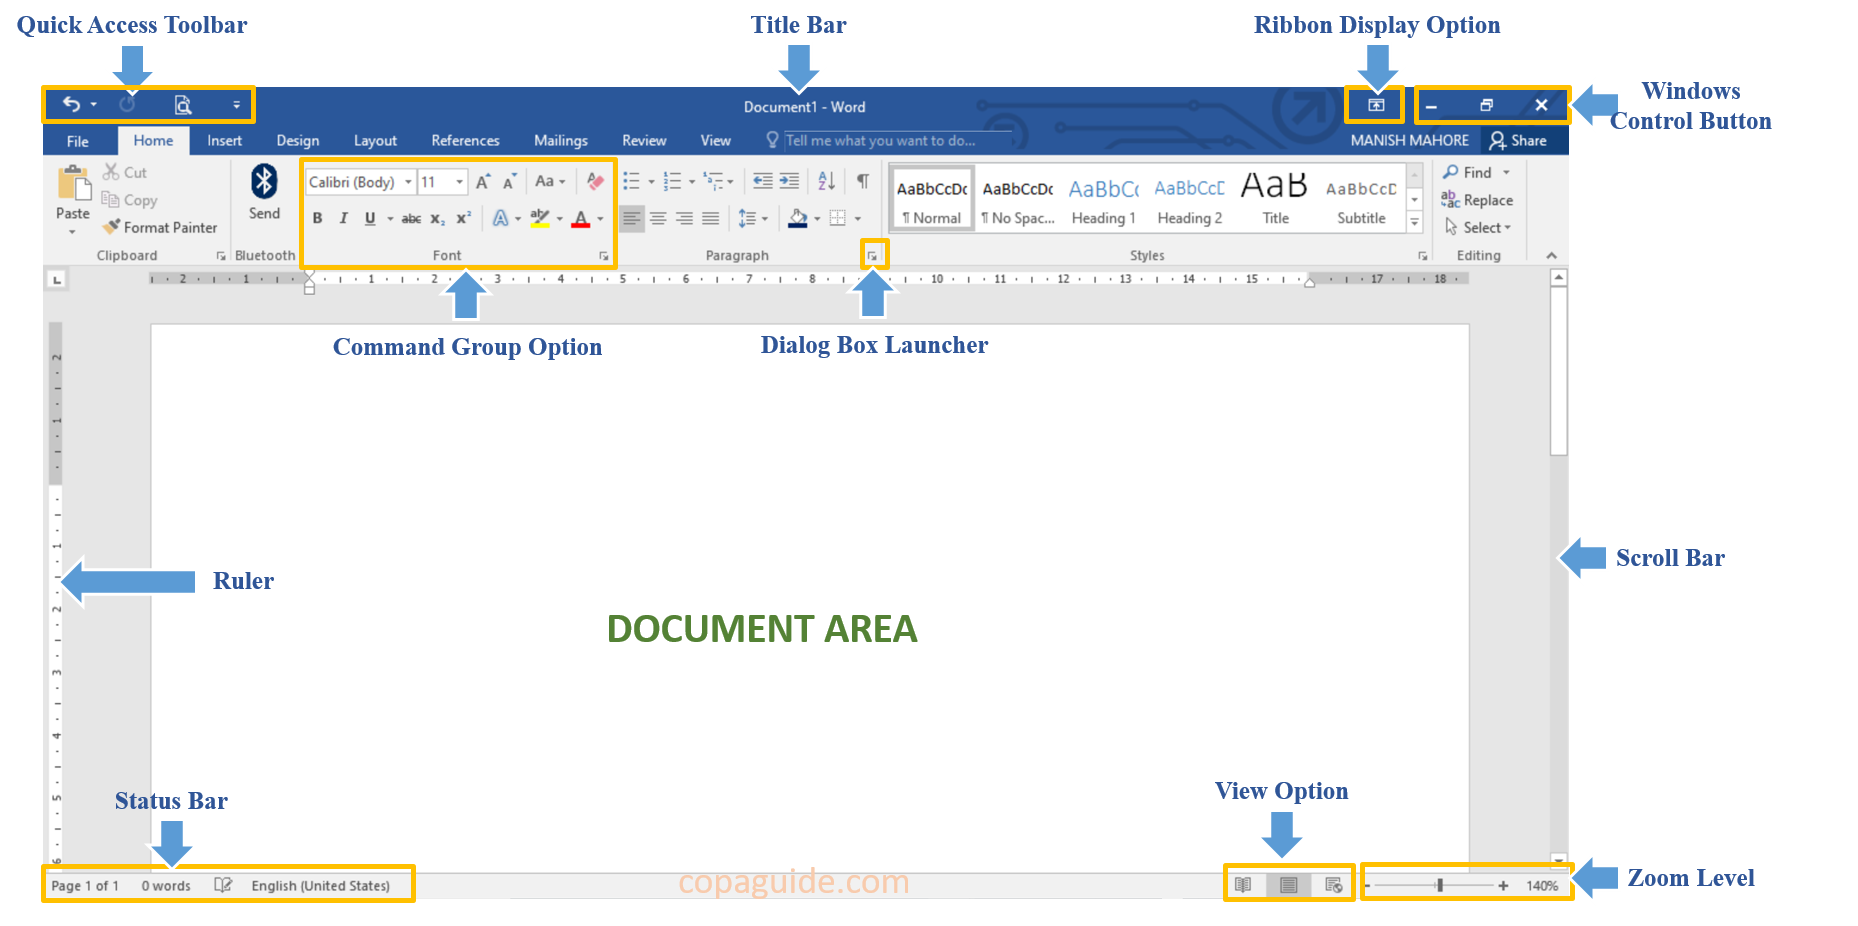The height and width of the screenshot is (926, 1858).
Task: Open the font size dropdown
Action: coord(459,181)
